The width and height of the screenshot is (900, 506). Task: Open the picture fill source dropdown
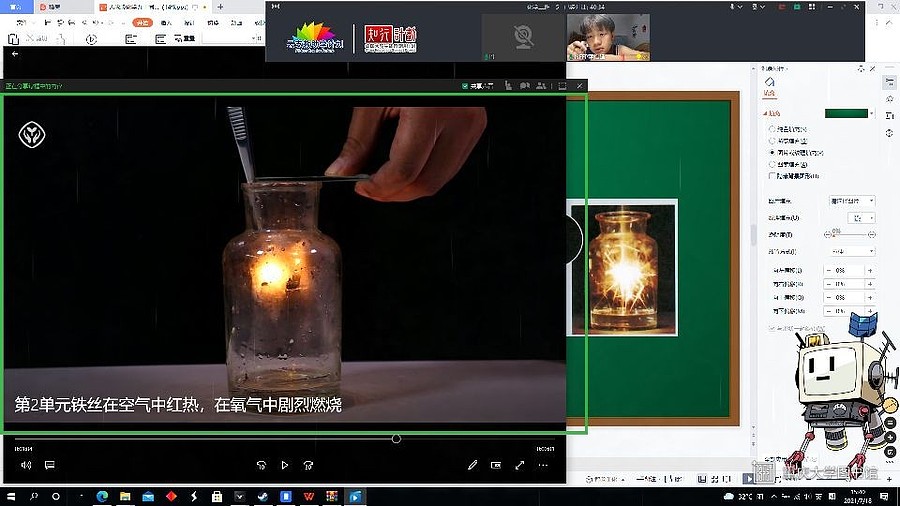tap(852, 201)
